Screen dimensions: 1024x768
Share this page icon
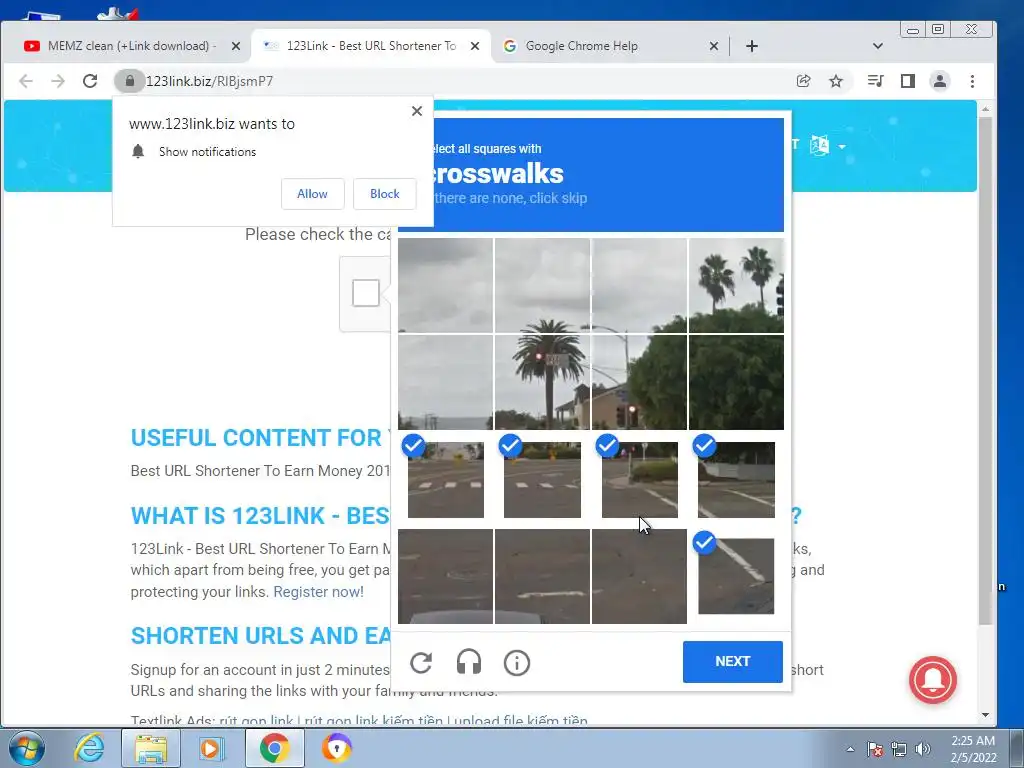click(804, 81)
